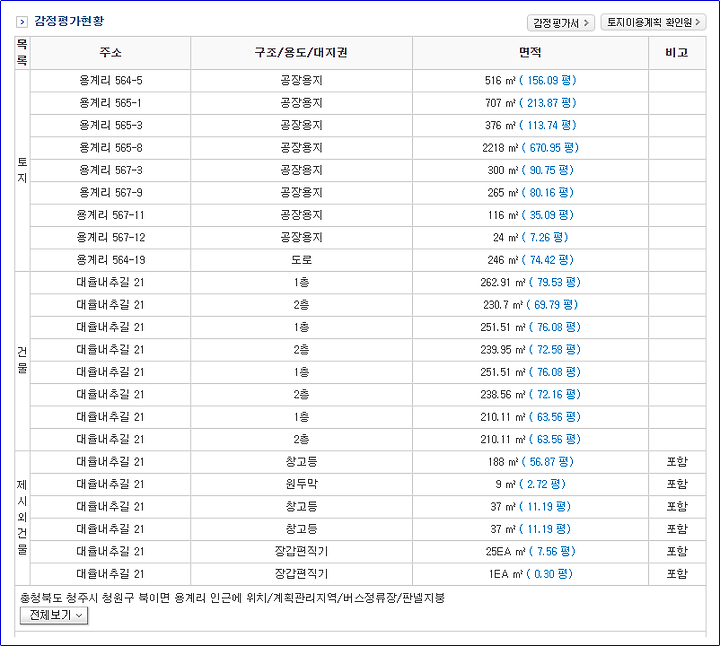The image size is (720, 646).
Task: Click area value 25EA ㎡ (7.56 평)
Action: click(530, 552)
